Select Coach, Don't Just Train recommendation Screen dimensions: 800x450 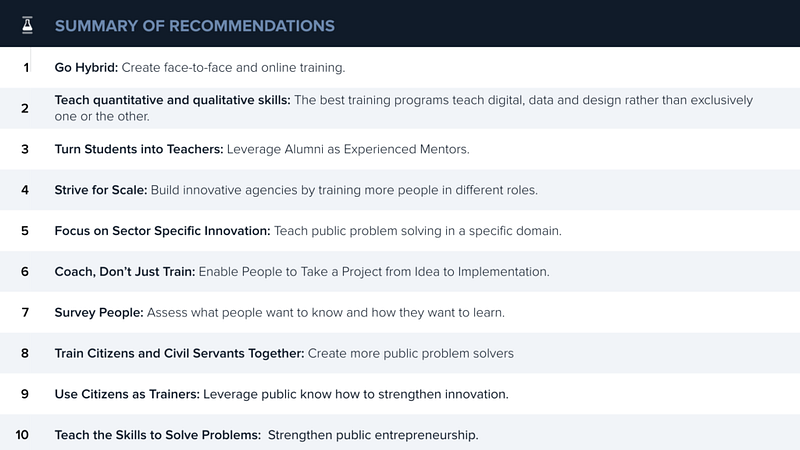click(x=400, y=271)
